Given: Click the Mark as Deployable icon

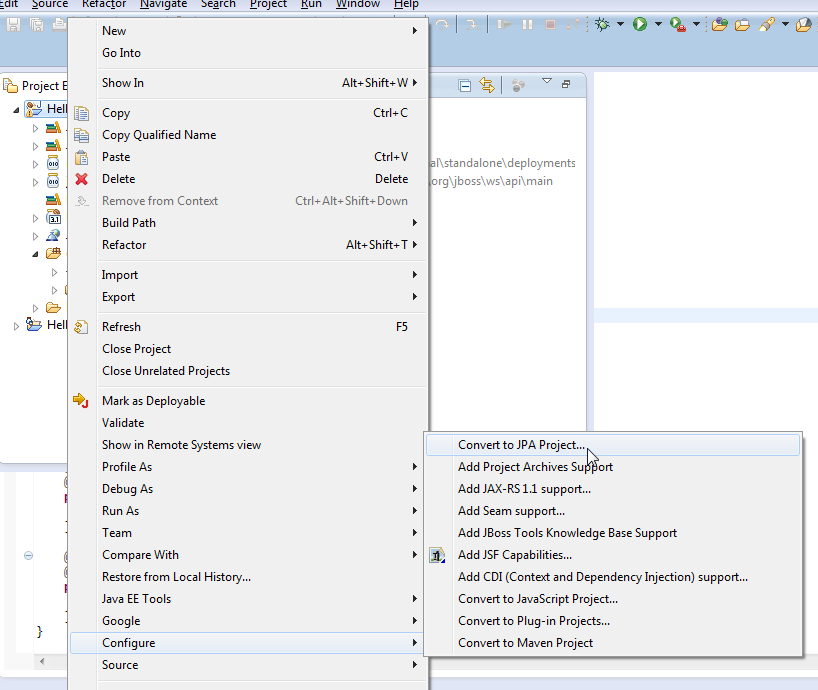Looking at the screenshot, I should point(82,401).
